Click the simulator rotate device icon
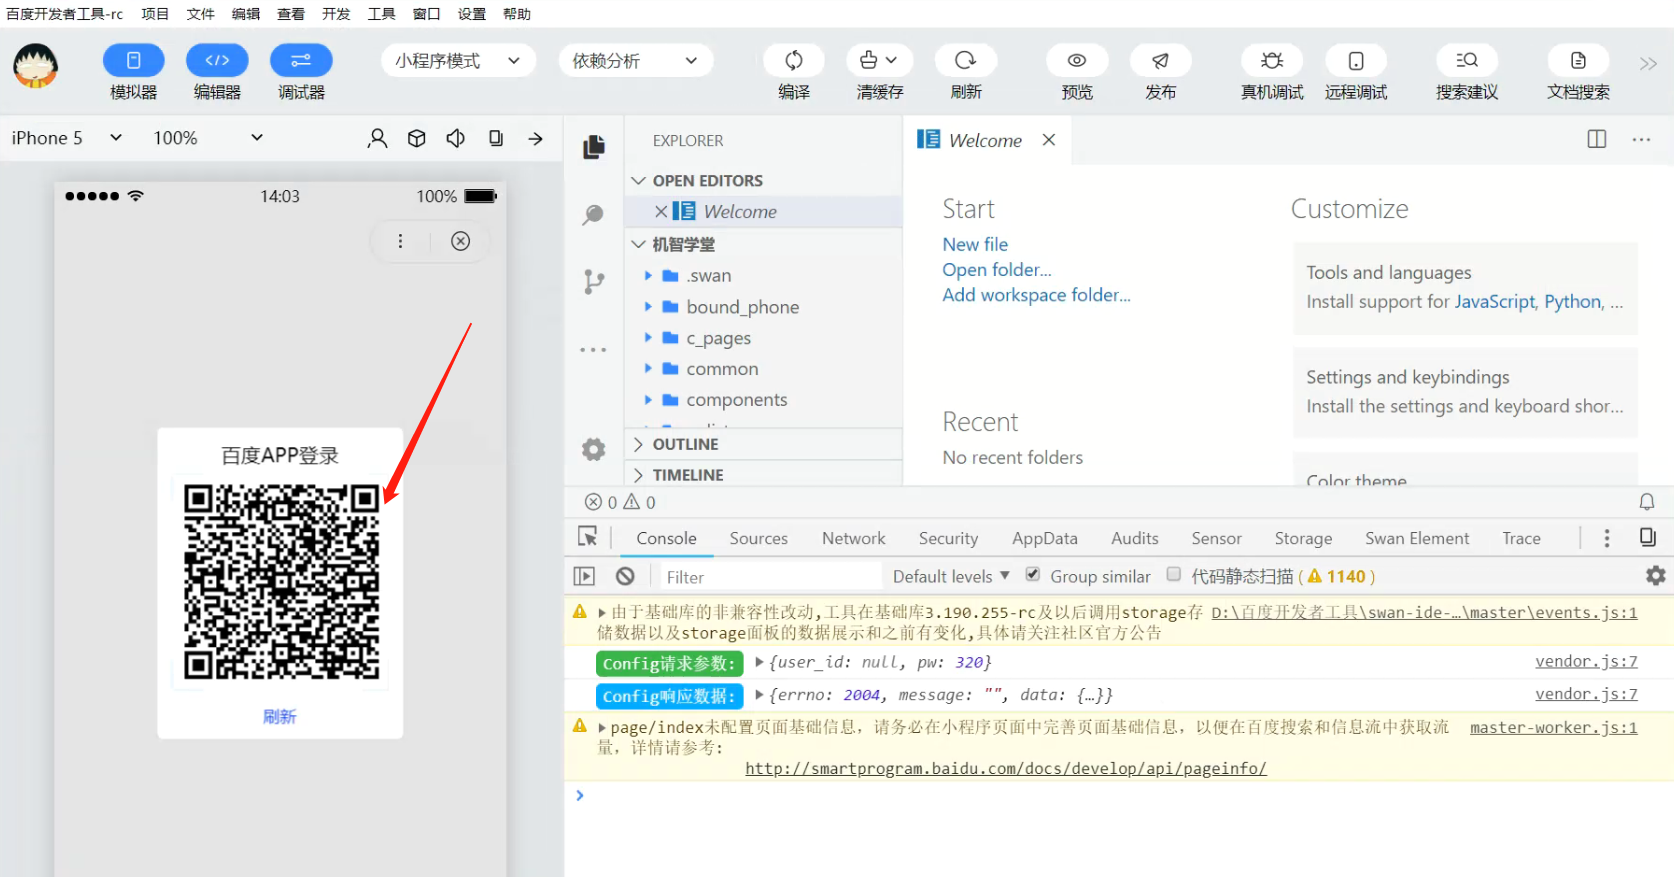This screenshot has width=1674, height=877. (496, 138)
